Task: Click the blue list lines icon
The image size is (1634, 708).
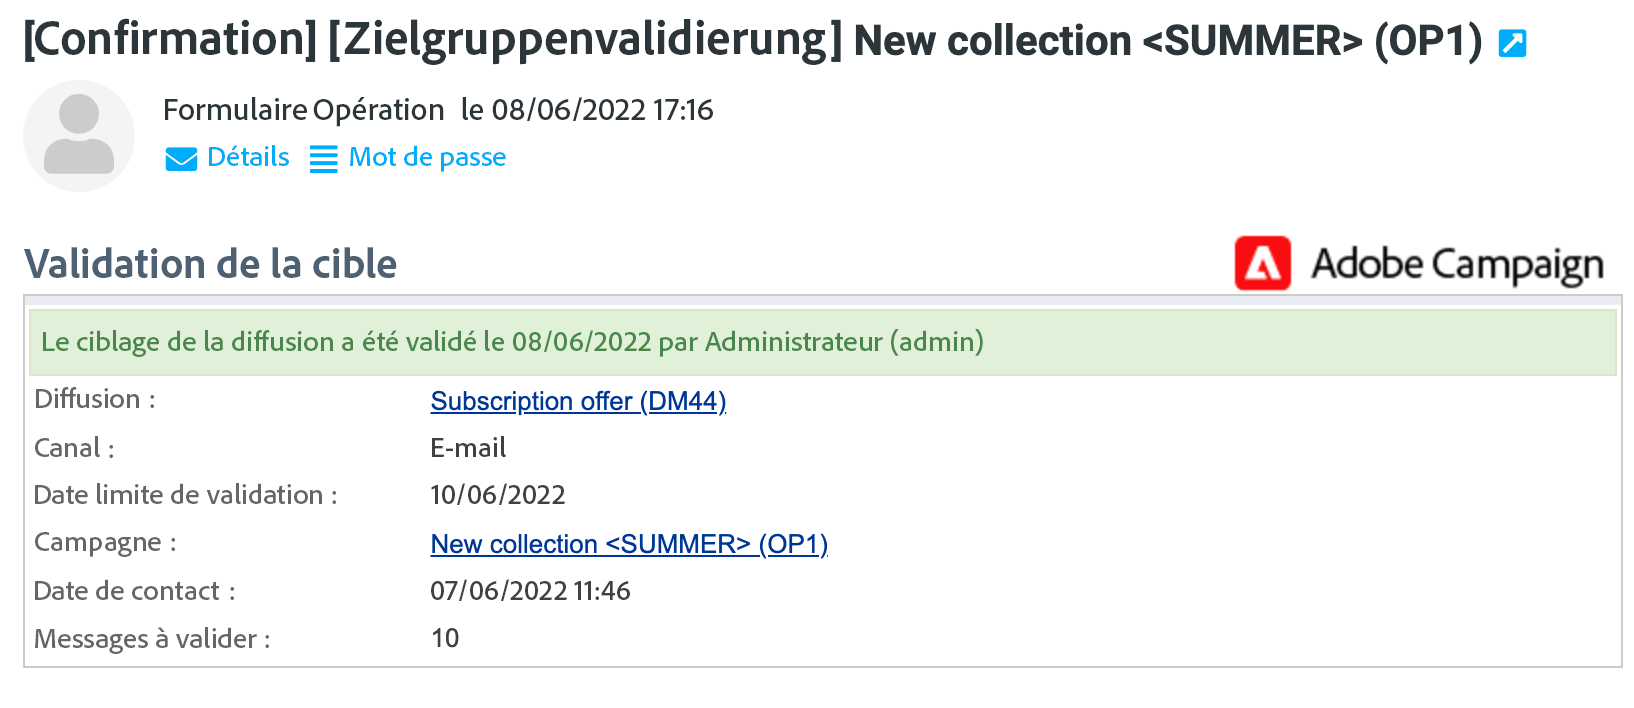Action: pyautogui.click(x=323, y=159)
